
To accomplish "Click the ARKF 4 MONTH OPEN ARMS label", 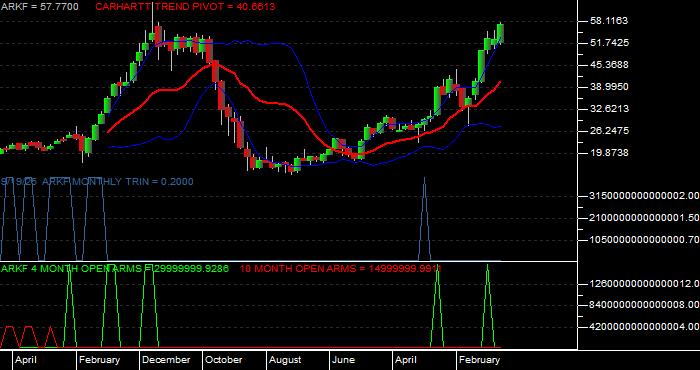I will pos(115,268).
